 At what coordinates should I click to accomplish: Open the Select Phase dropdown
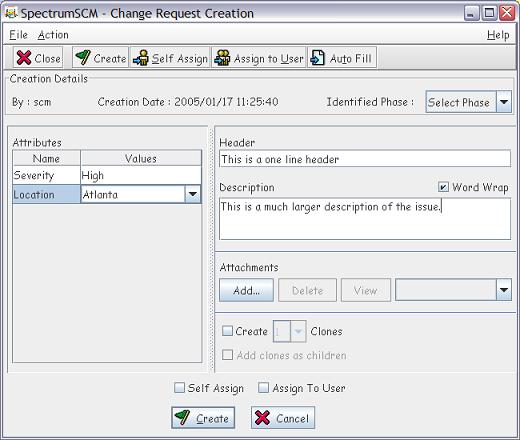[468, 102]
